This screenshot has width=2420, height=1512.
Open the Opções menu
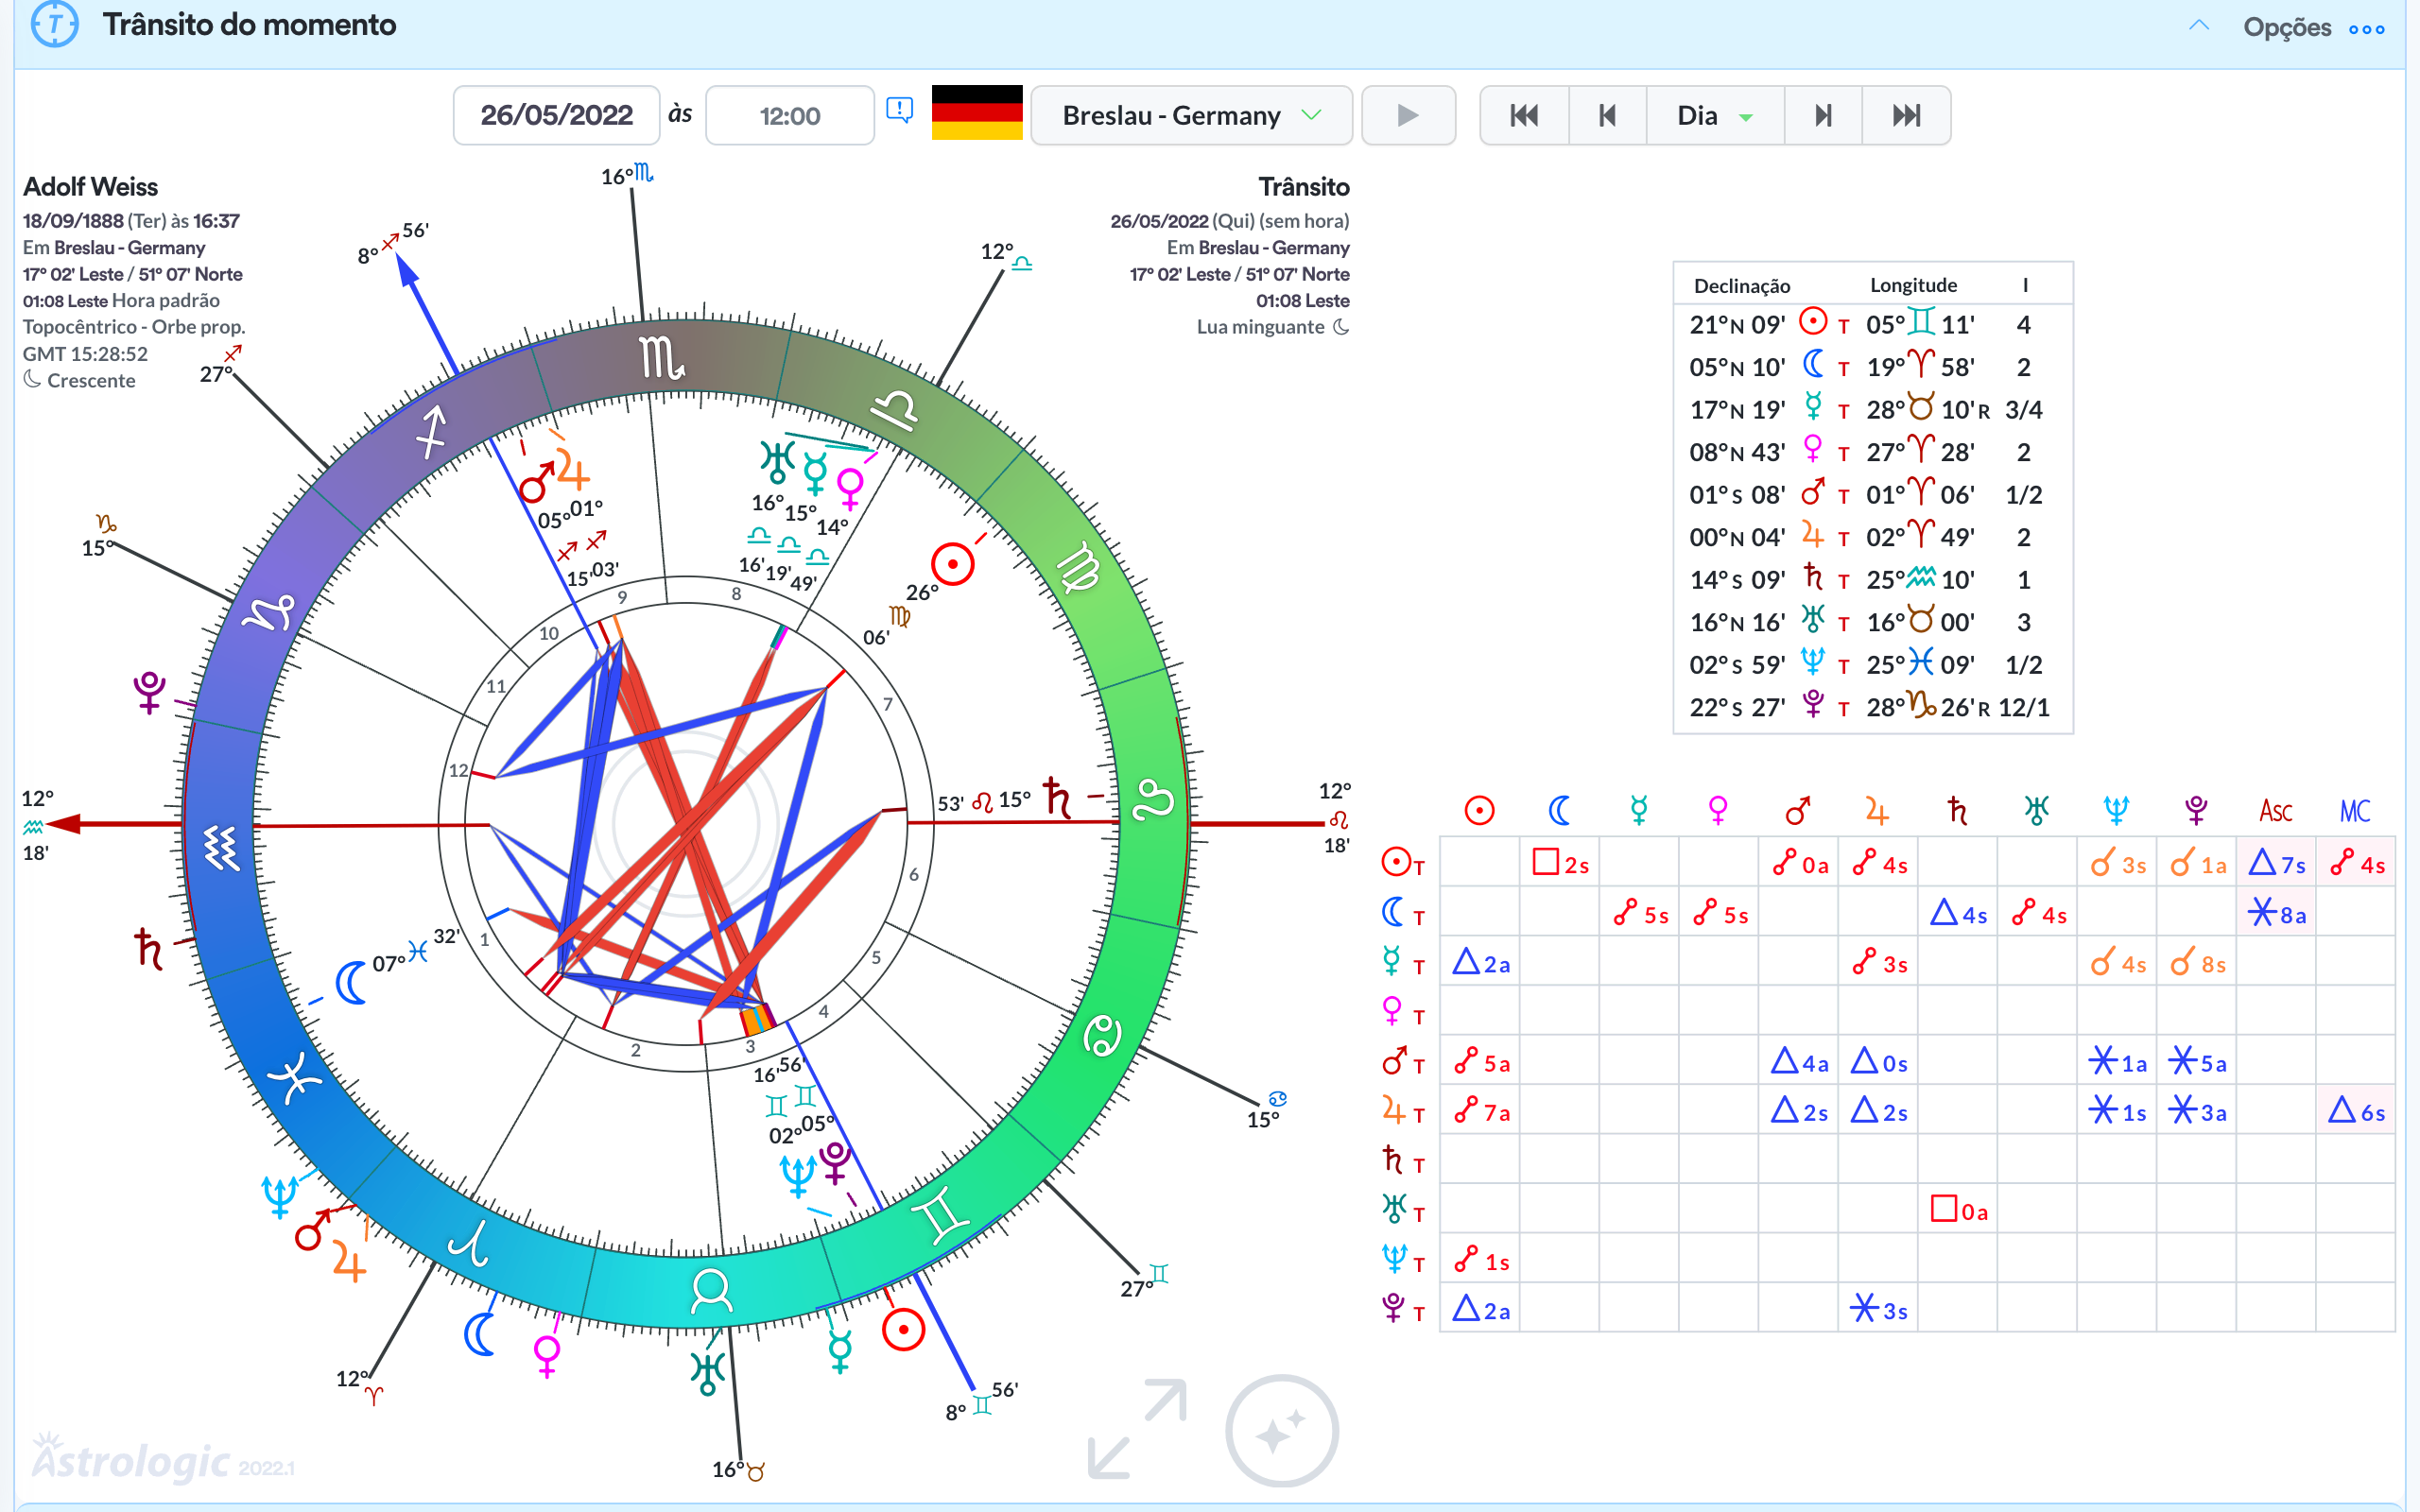click(2286, 28)
